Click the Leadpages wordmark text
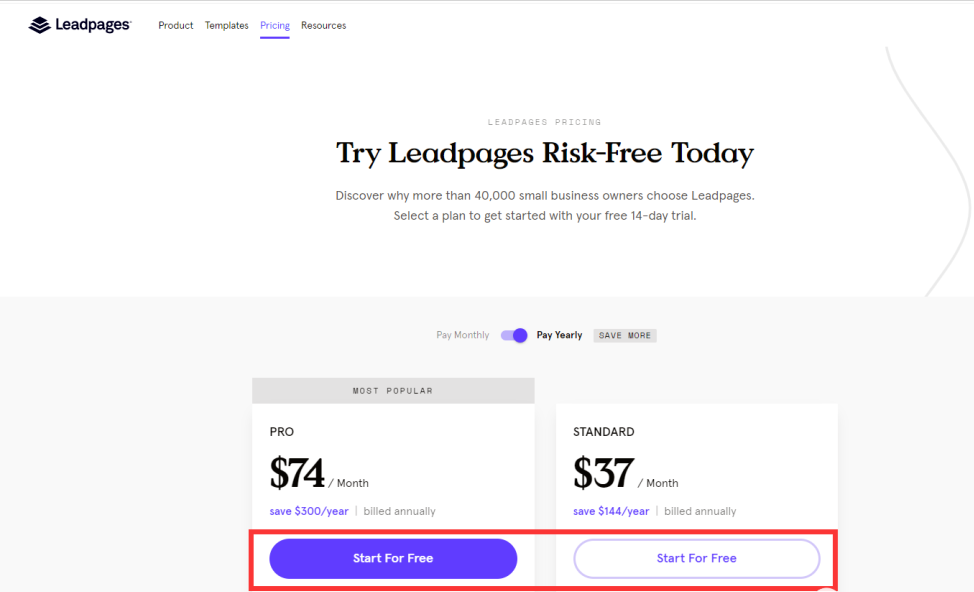974x592 pixels. [92, 25]
